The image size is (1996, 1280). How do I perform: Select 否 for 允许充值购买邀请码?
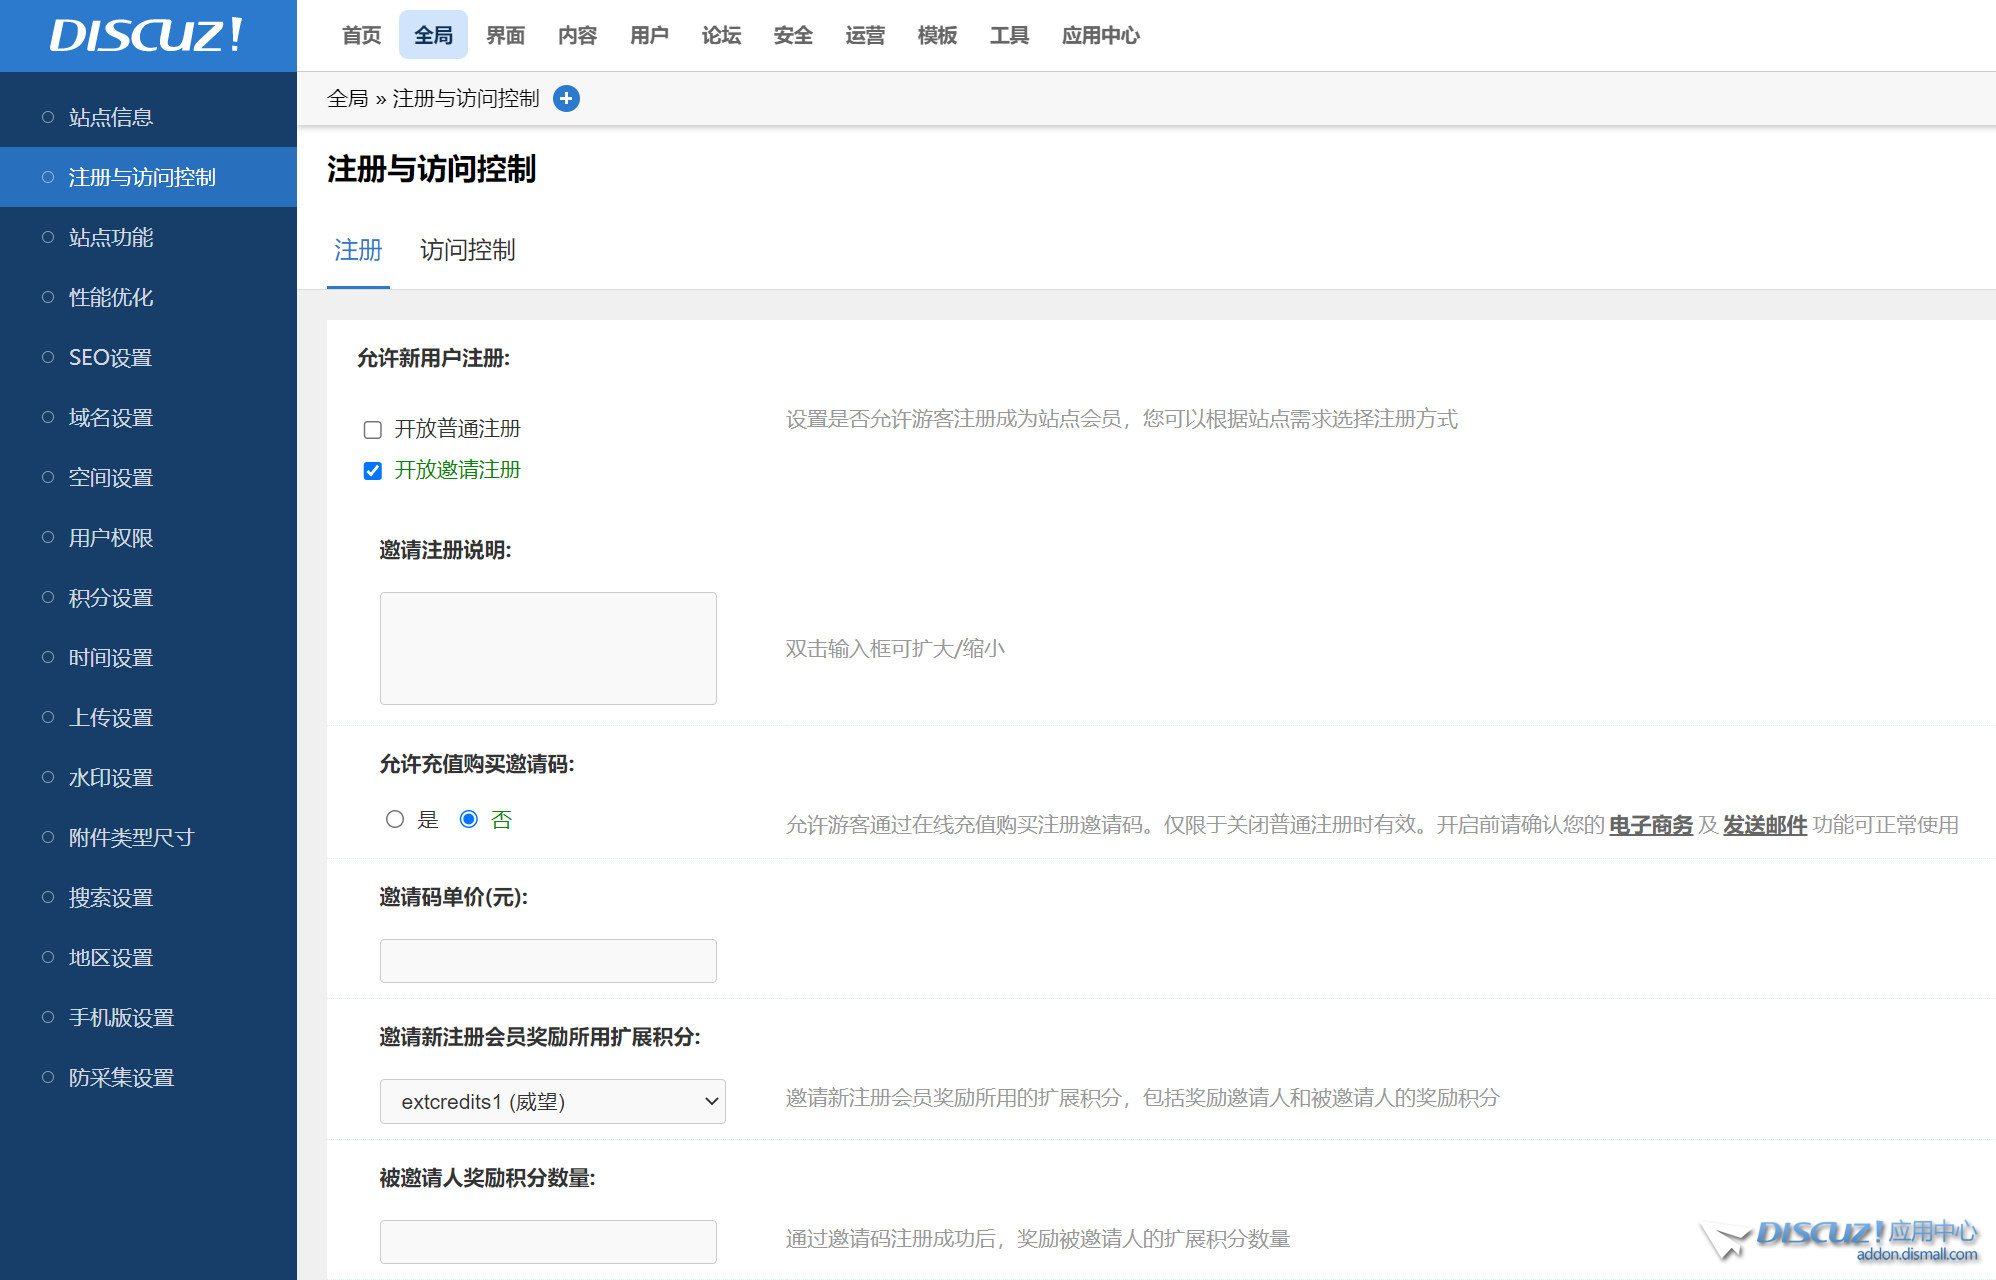[x=468, y=819]
